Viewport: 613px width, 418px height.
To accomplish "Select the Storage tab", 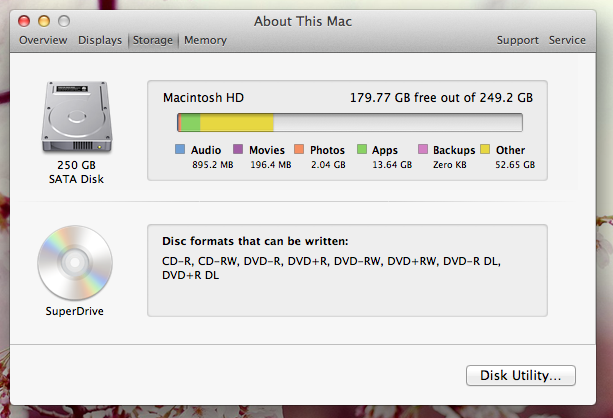I will tap(152, 40).
